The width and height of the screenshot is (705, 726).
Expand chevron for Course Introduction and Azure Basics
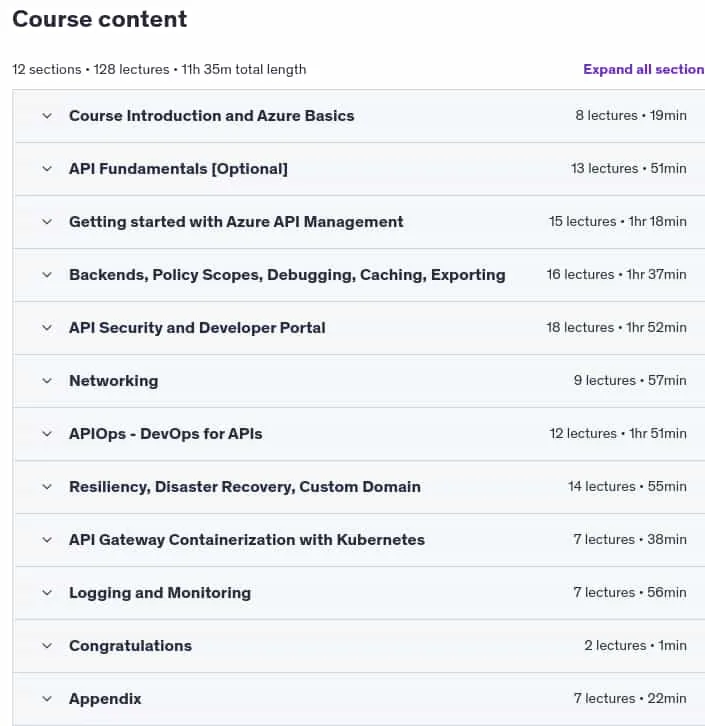click(47, 116)
